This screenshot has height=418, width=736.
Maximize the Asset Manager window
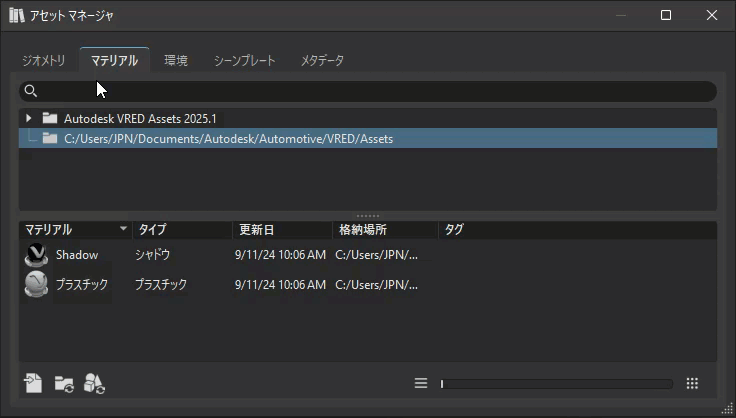pos(666,15)
